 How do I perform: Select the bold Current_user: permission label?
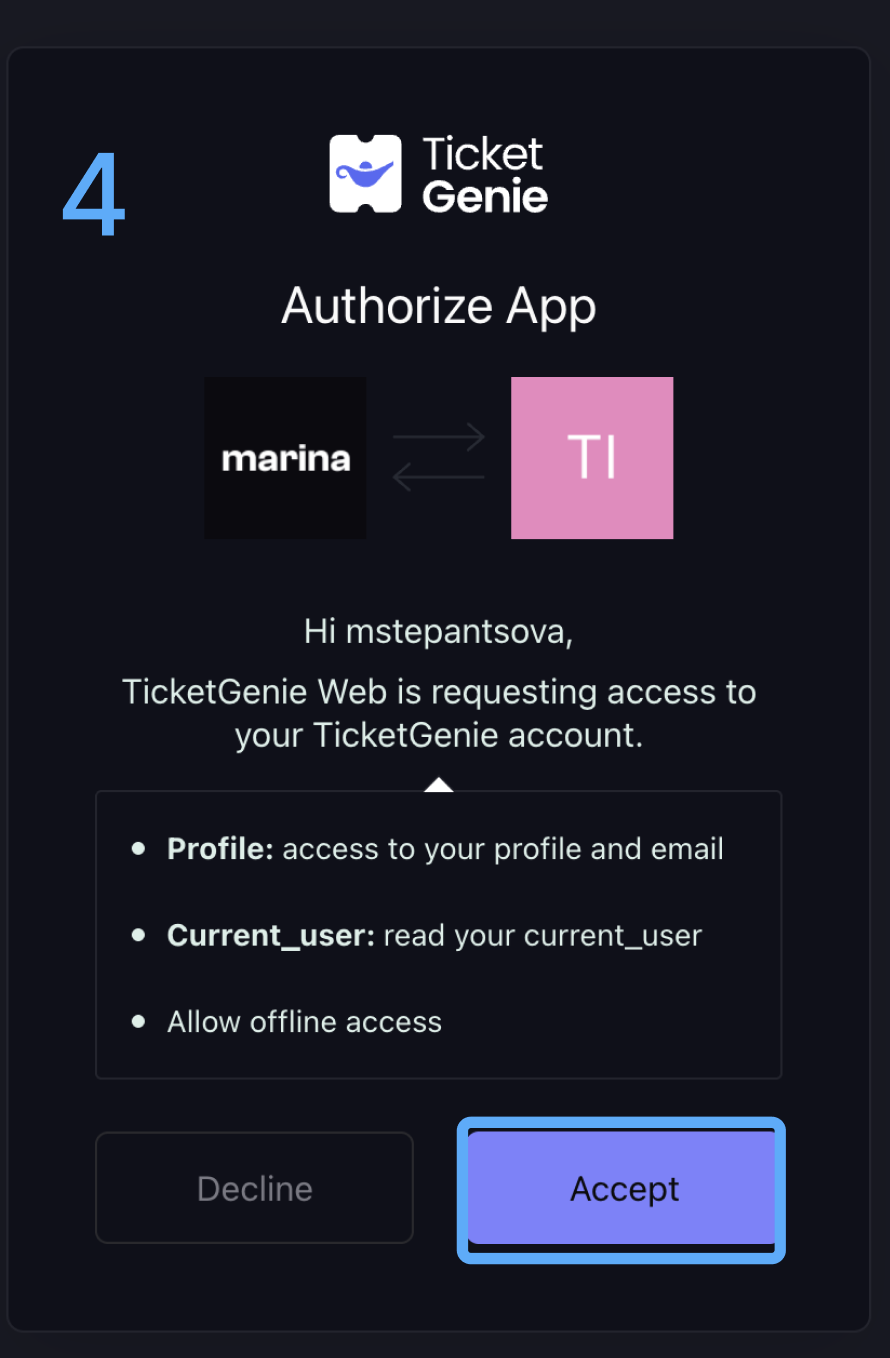(x=271, y=935)
